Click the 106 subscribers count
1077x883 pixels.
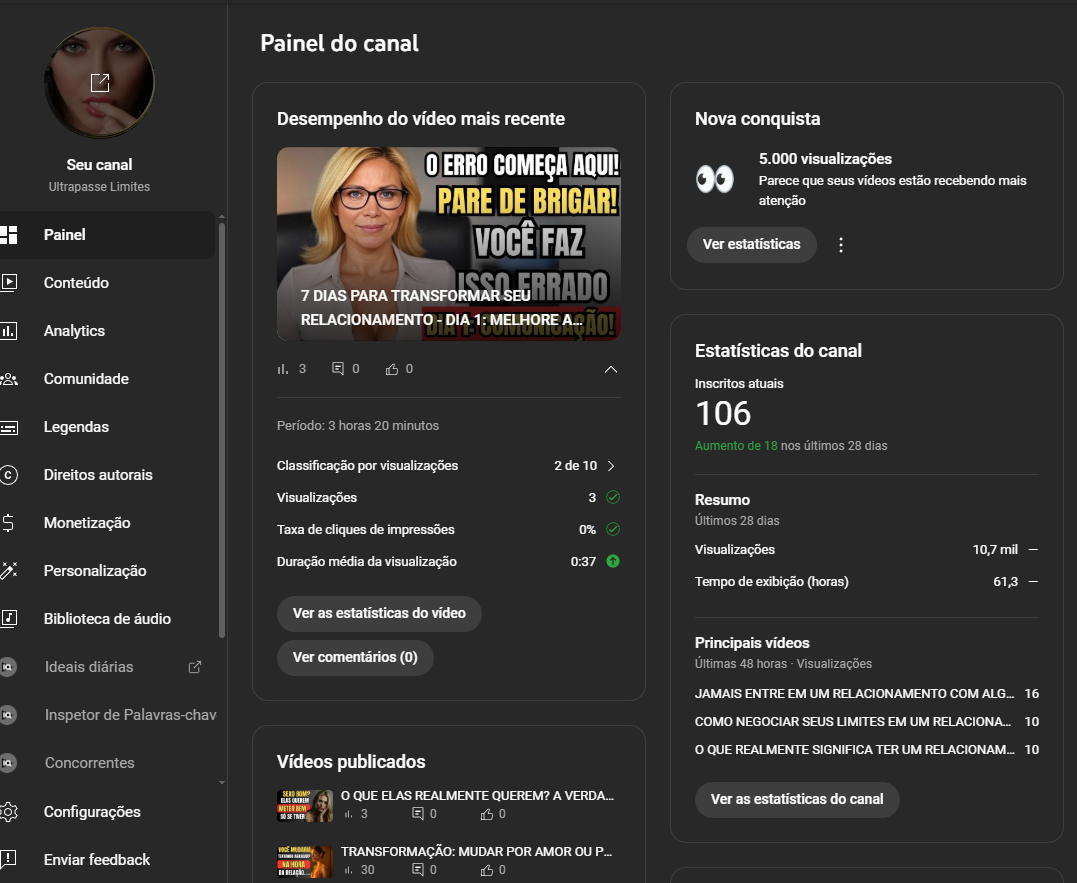(x=723, y=413)
